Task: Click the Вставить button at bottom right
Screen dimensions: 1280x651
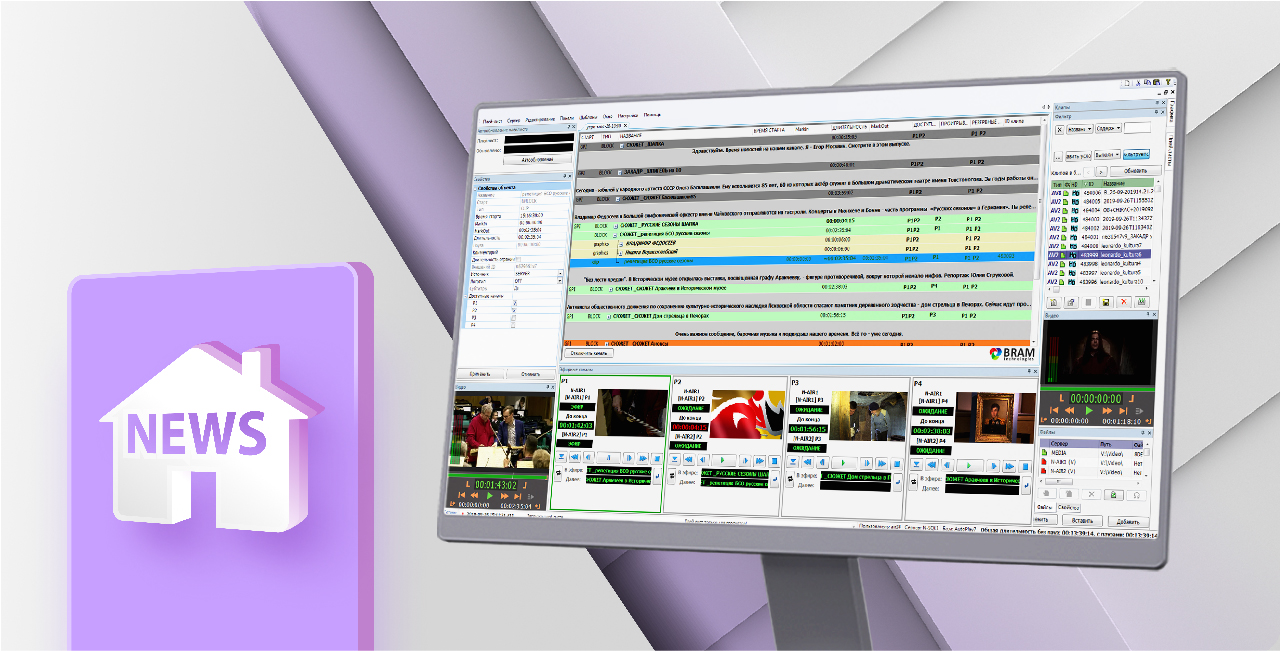Action: click(1084, 521)
